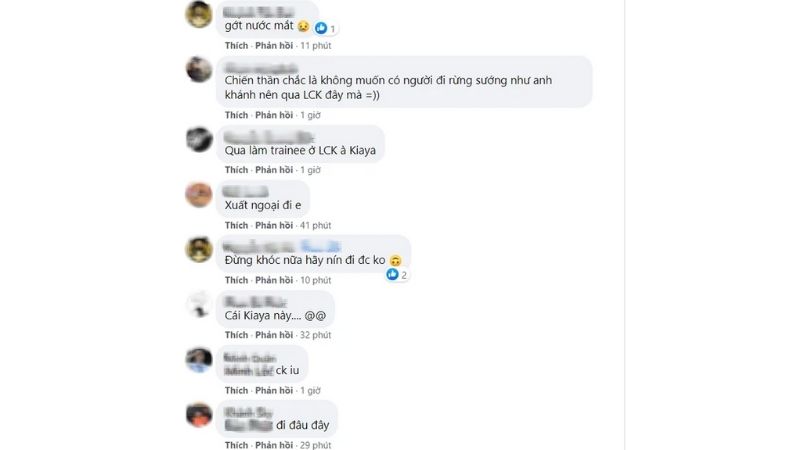Reply to 'Xuất ngoại đi e' comment
The image size is (800, 450).
click(274, 226)
